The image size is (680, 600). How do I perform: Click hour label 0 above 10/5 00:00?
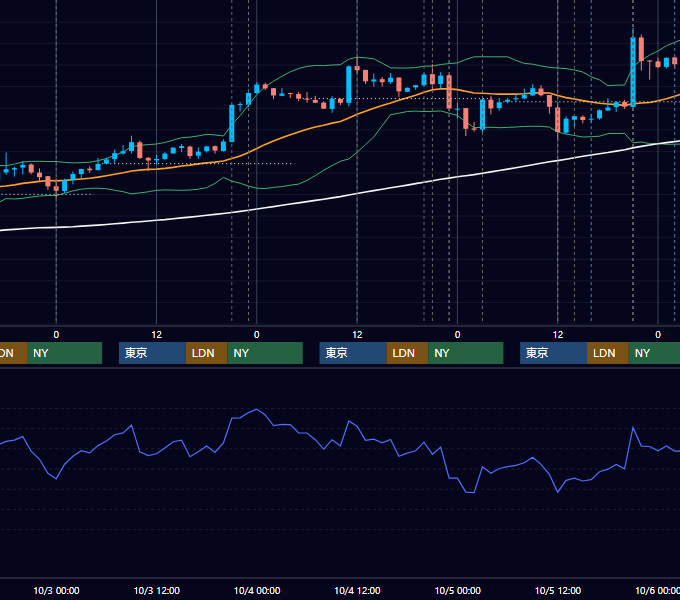click(458, 335)
